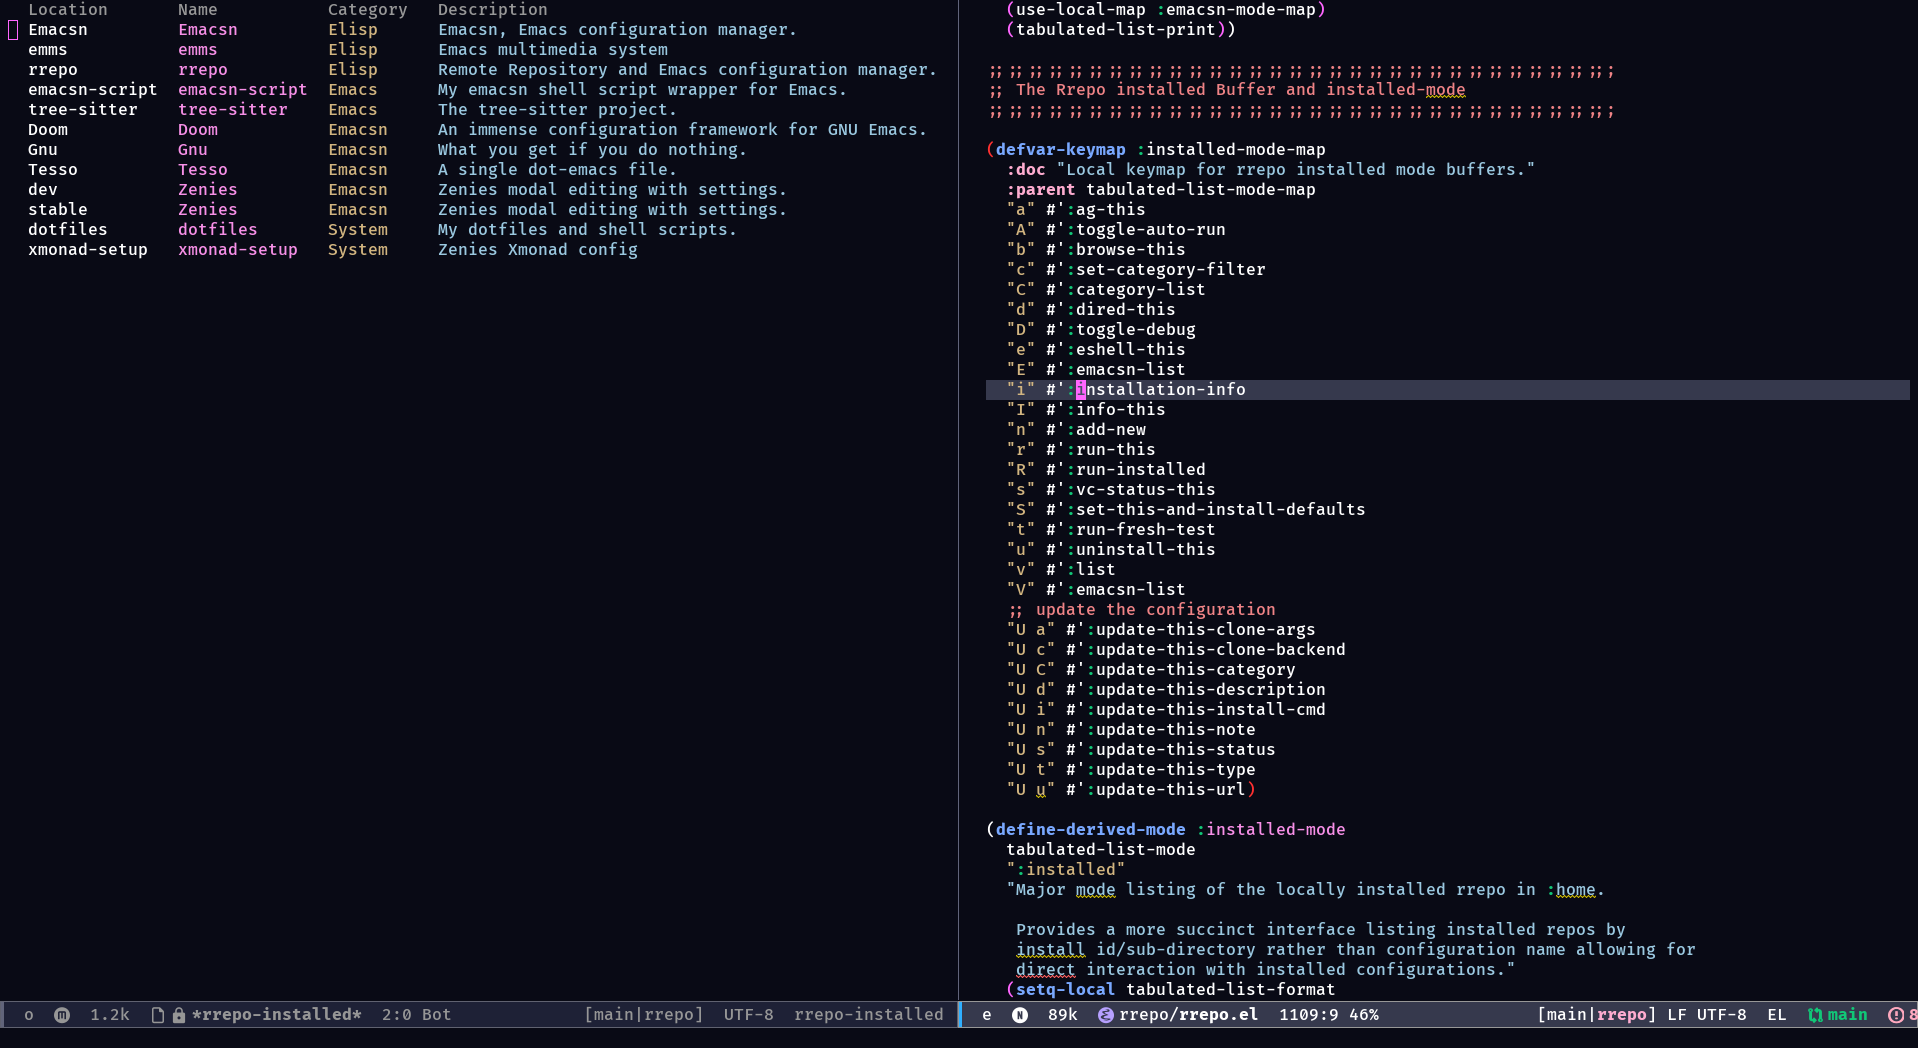Click LF UTF-8 encoding in right modeline
This screenshot has height=1048, width=1918.
pyautogui.click(x=1706, y=1015)
